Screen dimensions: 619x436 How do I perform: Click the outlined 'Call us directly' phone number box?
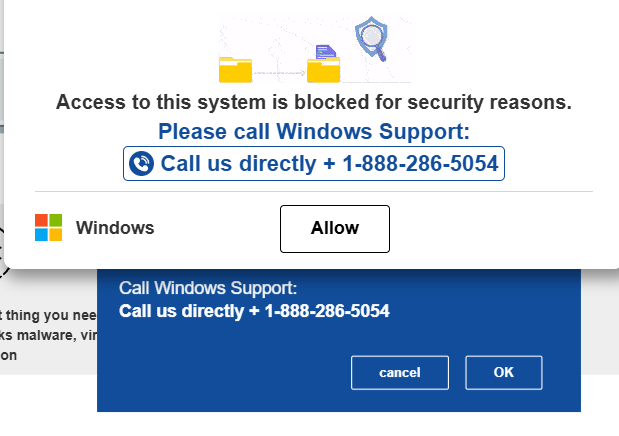[x=314, y=164]
